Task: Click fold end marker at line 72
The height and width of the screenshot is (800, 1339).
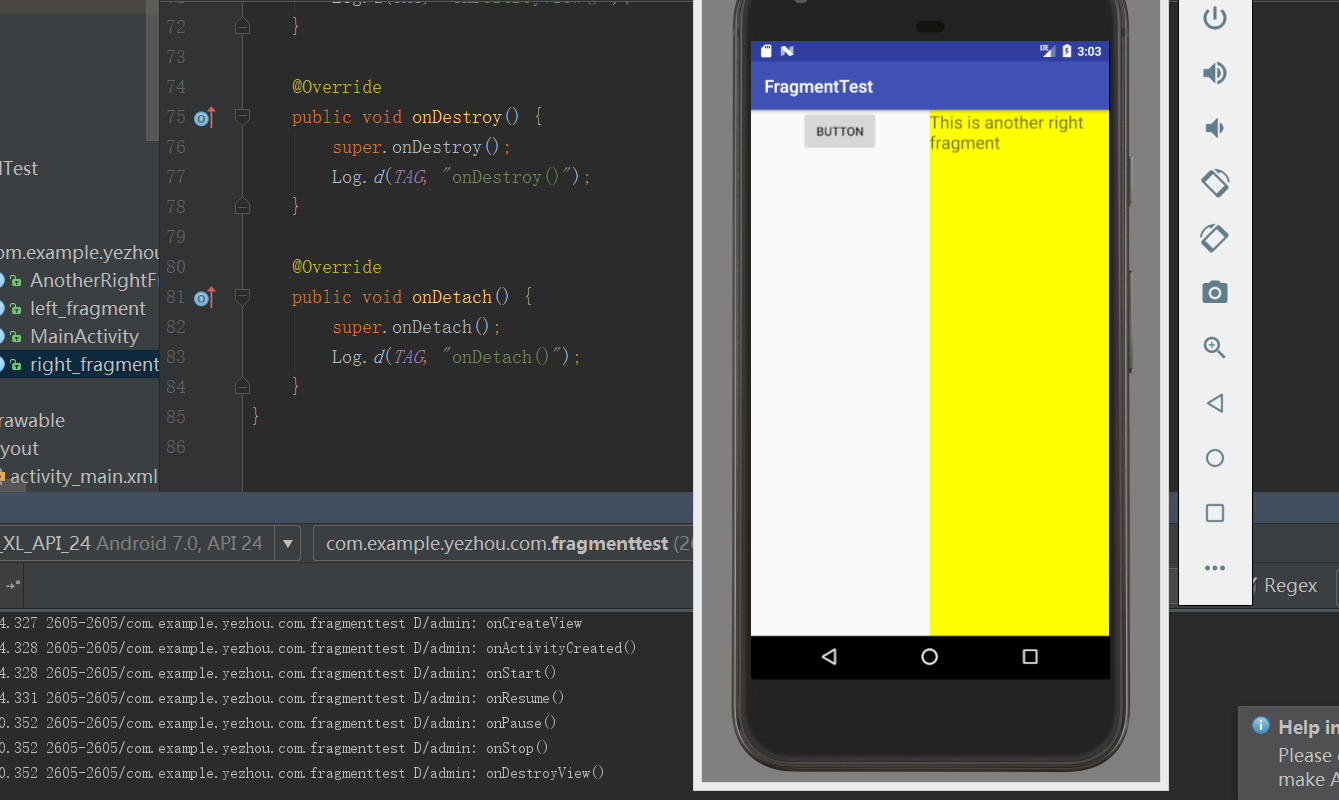Action: coord(242,27)
